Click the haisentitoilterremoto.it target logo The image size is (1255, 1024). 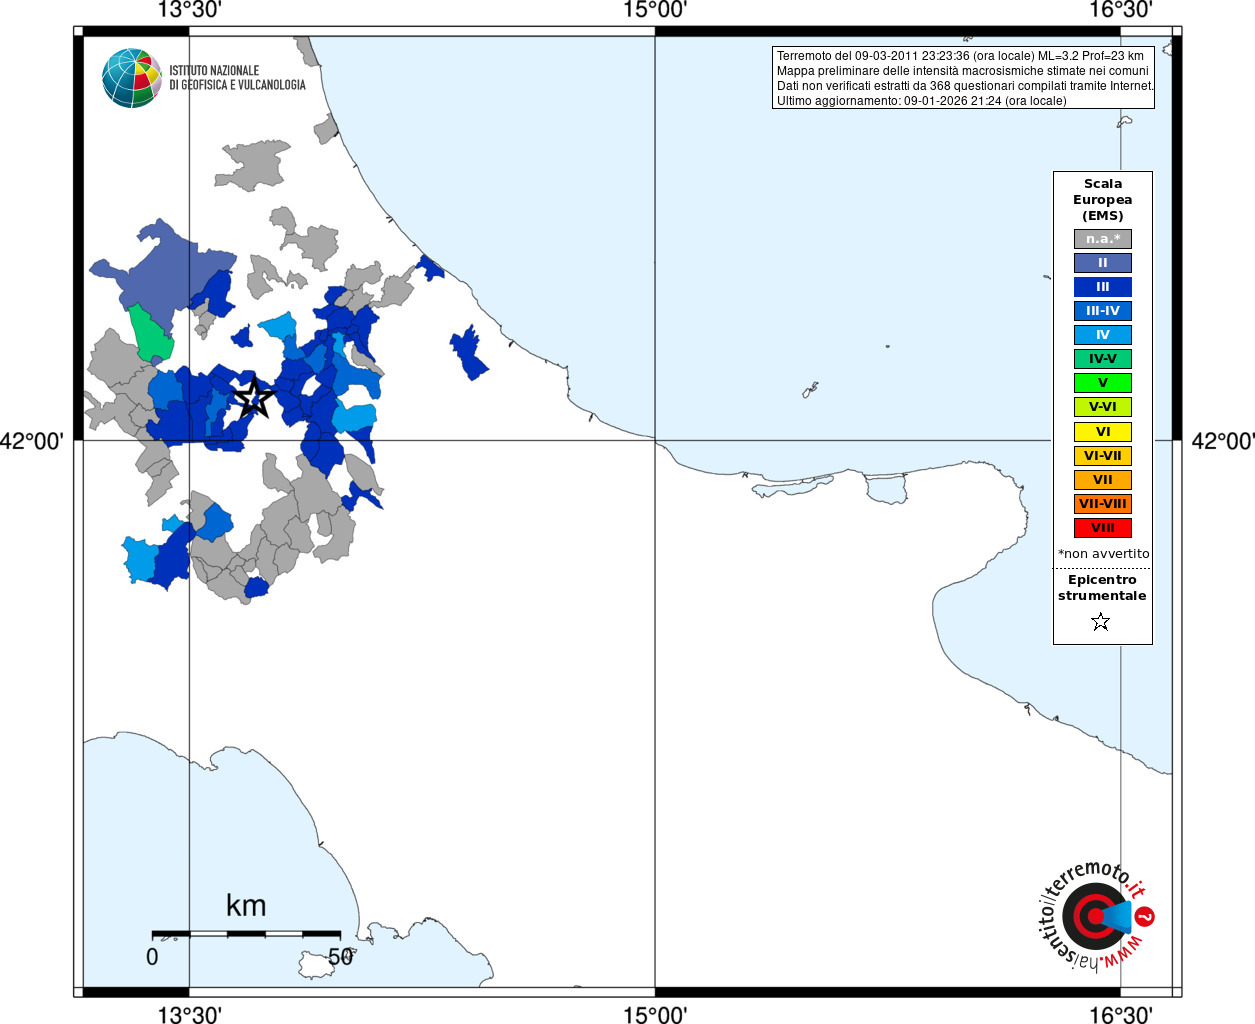pyautogui.click(x=1096, y=916)
